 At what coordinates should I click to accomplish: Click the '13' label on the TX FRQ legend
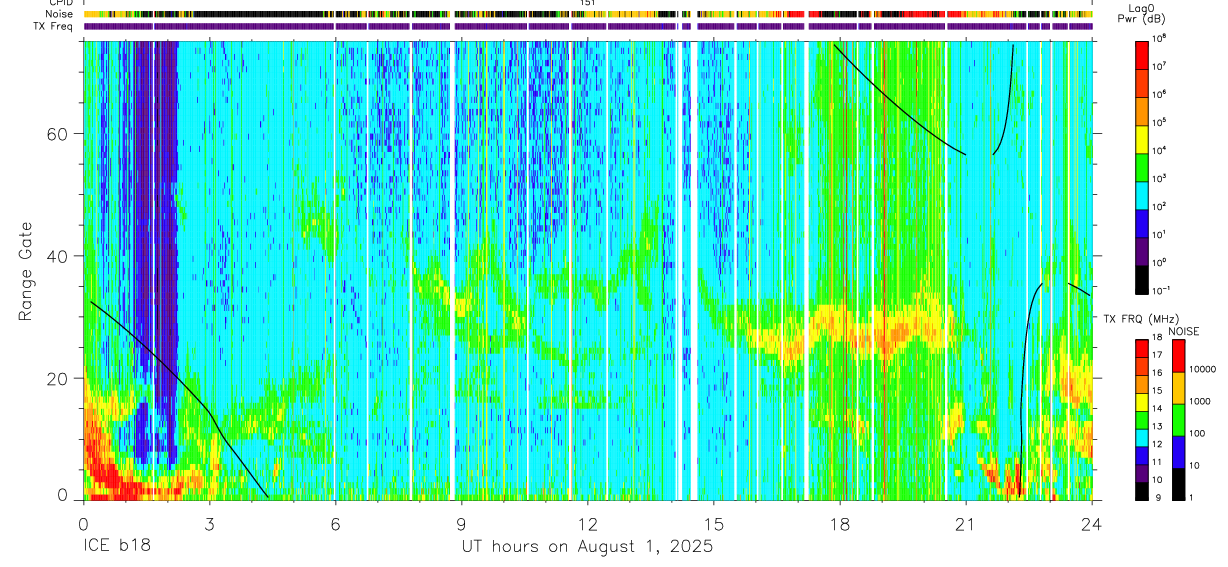click(x=1157, y=428)
